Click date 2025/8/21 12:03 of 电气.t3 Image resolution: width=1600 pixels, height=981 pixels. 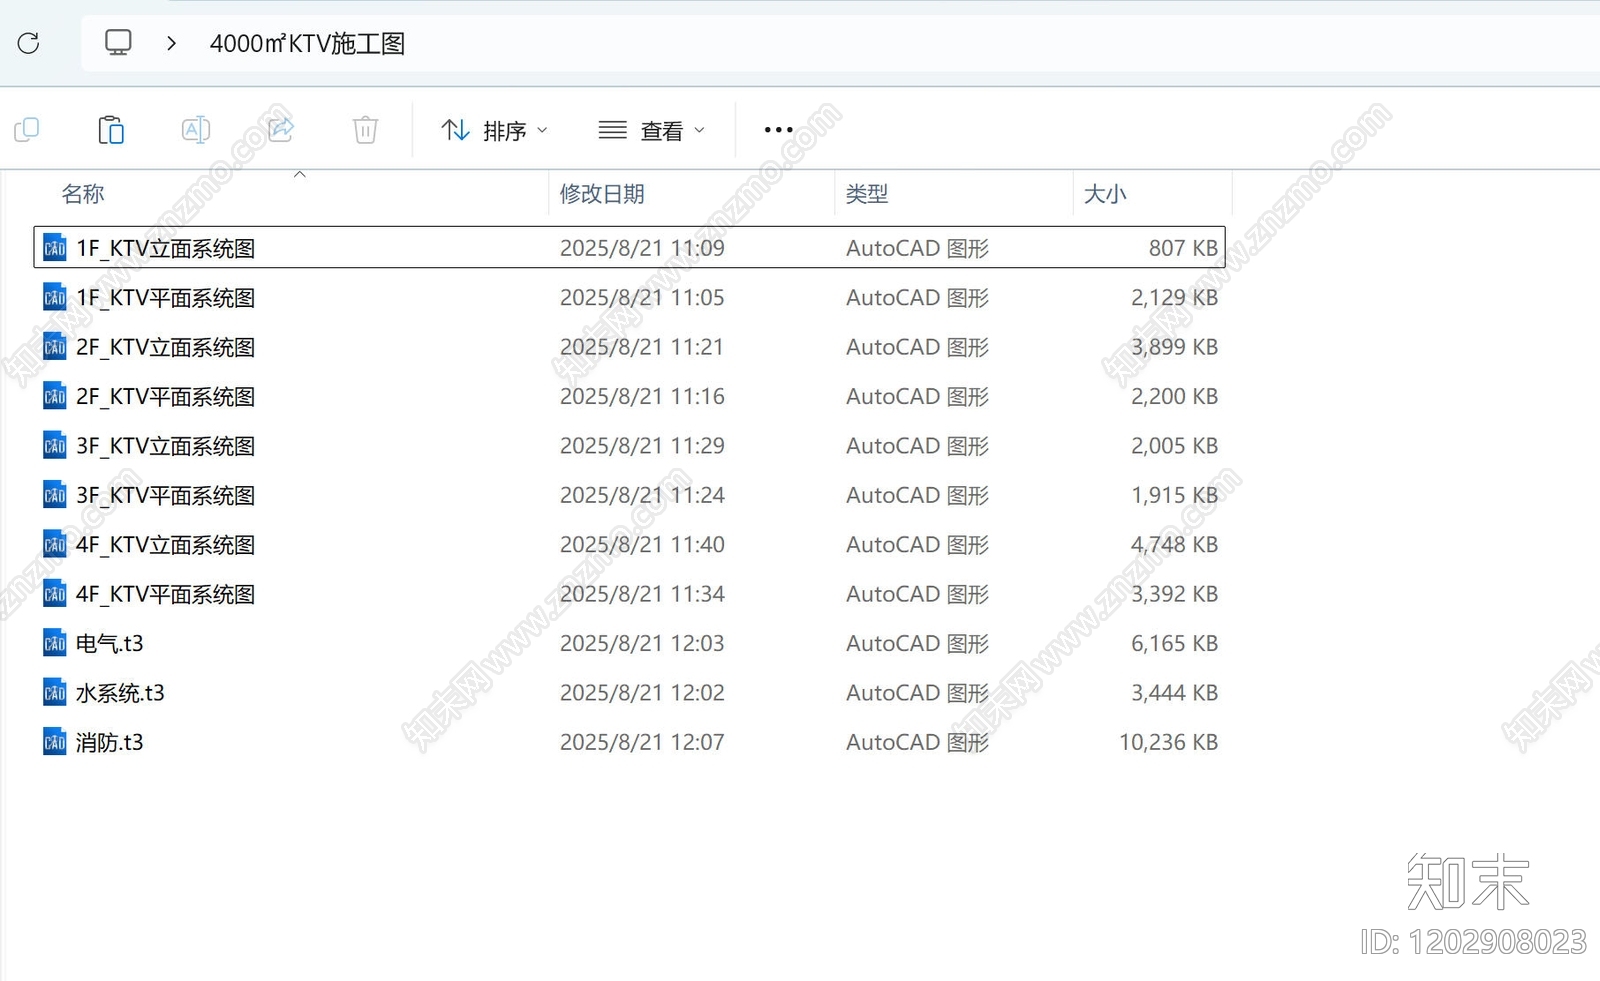[x=642, y=643]
